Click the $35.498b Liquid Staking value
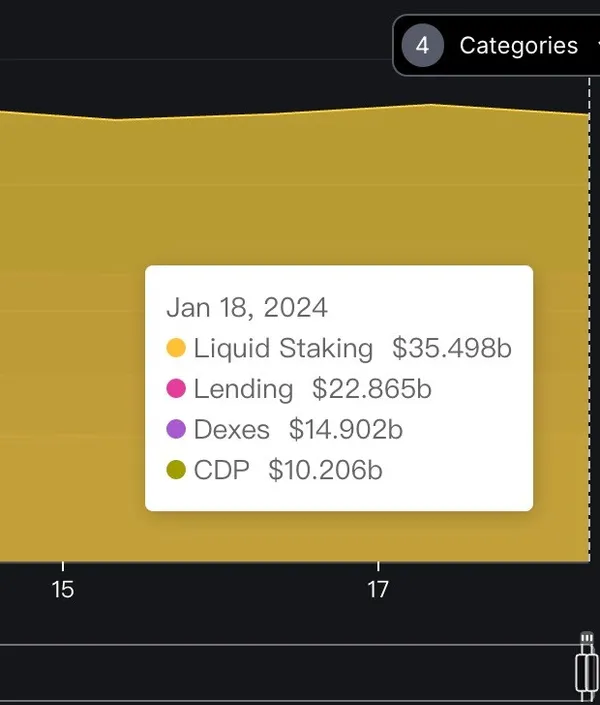Image resolution: width=600 pixels, height=705 pixels. point(452,348)
